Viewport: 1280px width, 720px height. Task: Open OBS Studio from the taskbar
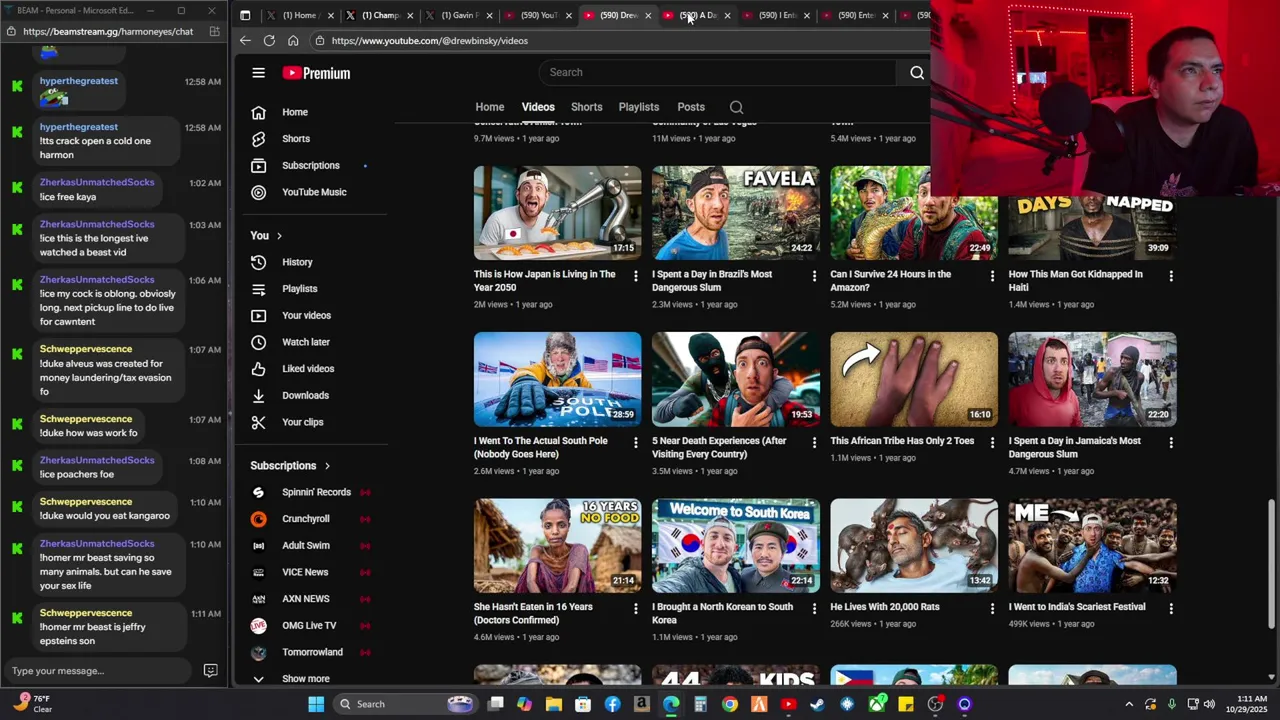pyautogui.click(x=935, y=704)
